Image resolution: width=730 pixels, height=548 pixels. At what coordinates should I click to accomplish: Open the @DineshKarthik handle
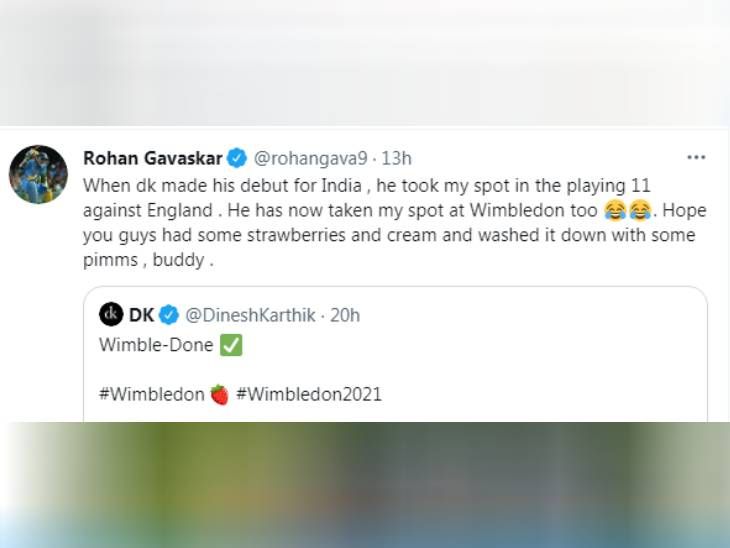coord(250,315)
